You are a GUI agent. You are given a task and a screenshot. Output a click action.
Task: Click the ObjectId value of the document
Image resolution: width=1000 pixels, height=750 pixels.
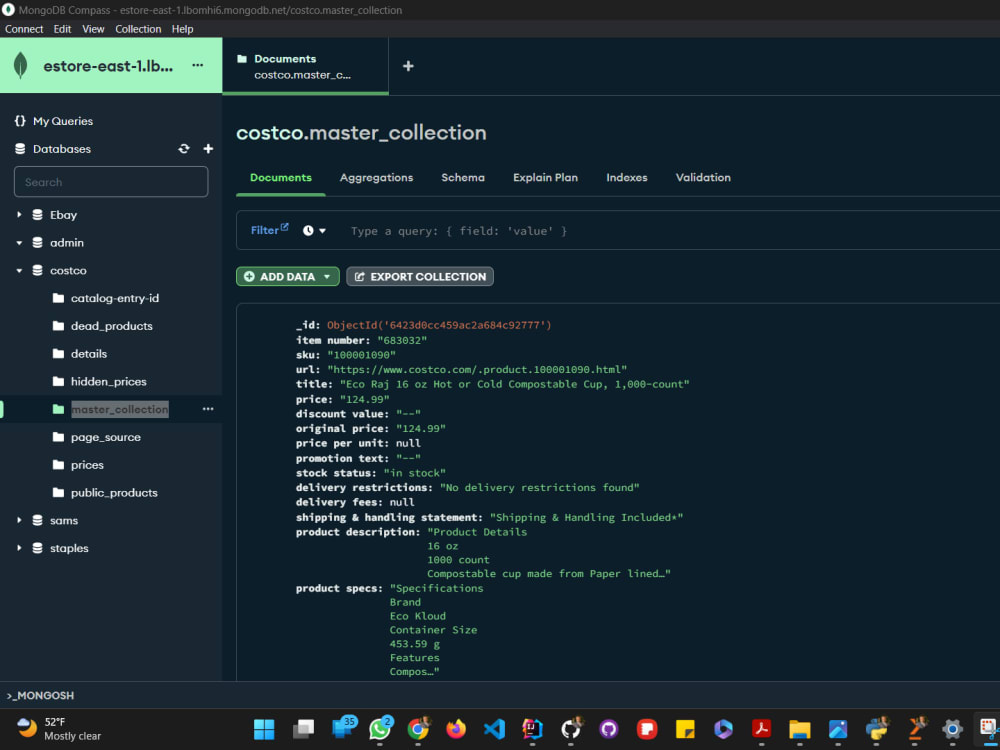439,325
